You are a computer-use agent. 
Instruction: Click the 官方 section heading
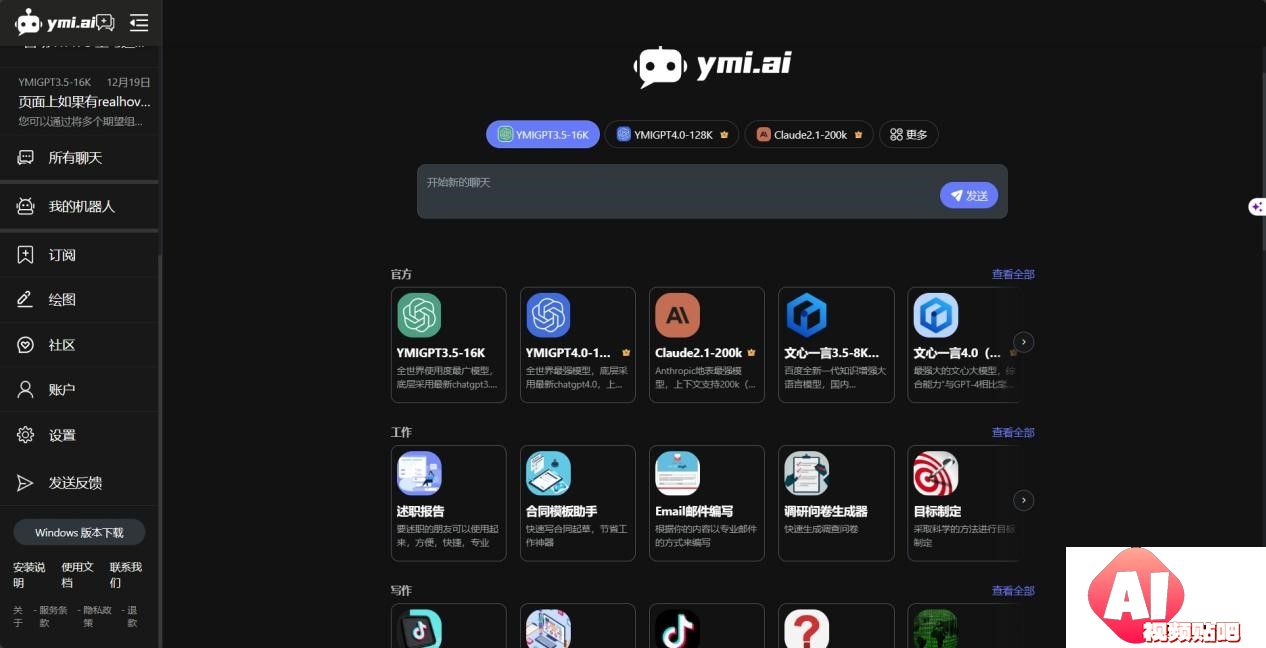(x=401, y=274)
